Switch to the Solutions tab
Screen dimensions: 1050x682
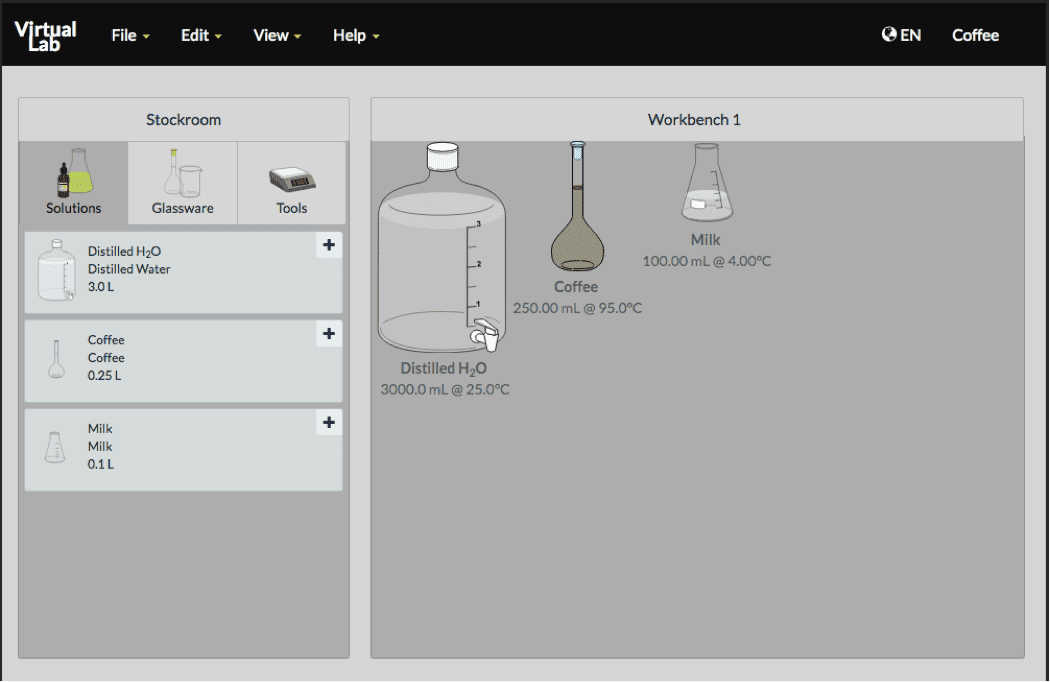(x=74, y=183)
